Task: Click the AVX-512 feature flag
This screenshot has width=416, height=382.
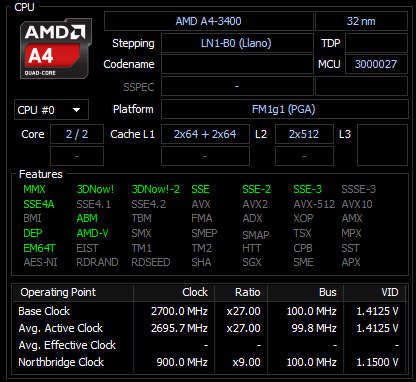Action: [x=314, y=204]
